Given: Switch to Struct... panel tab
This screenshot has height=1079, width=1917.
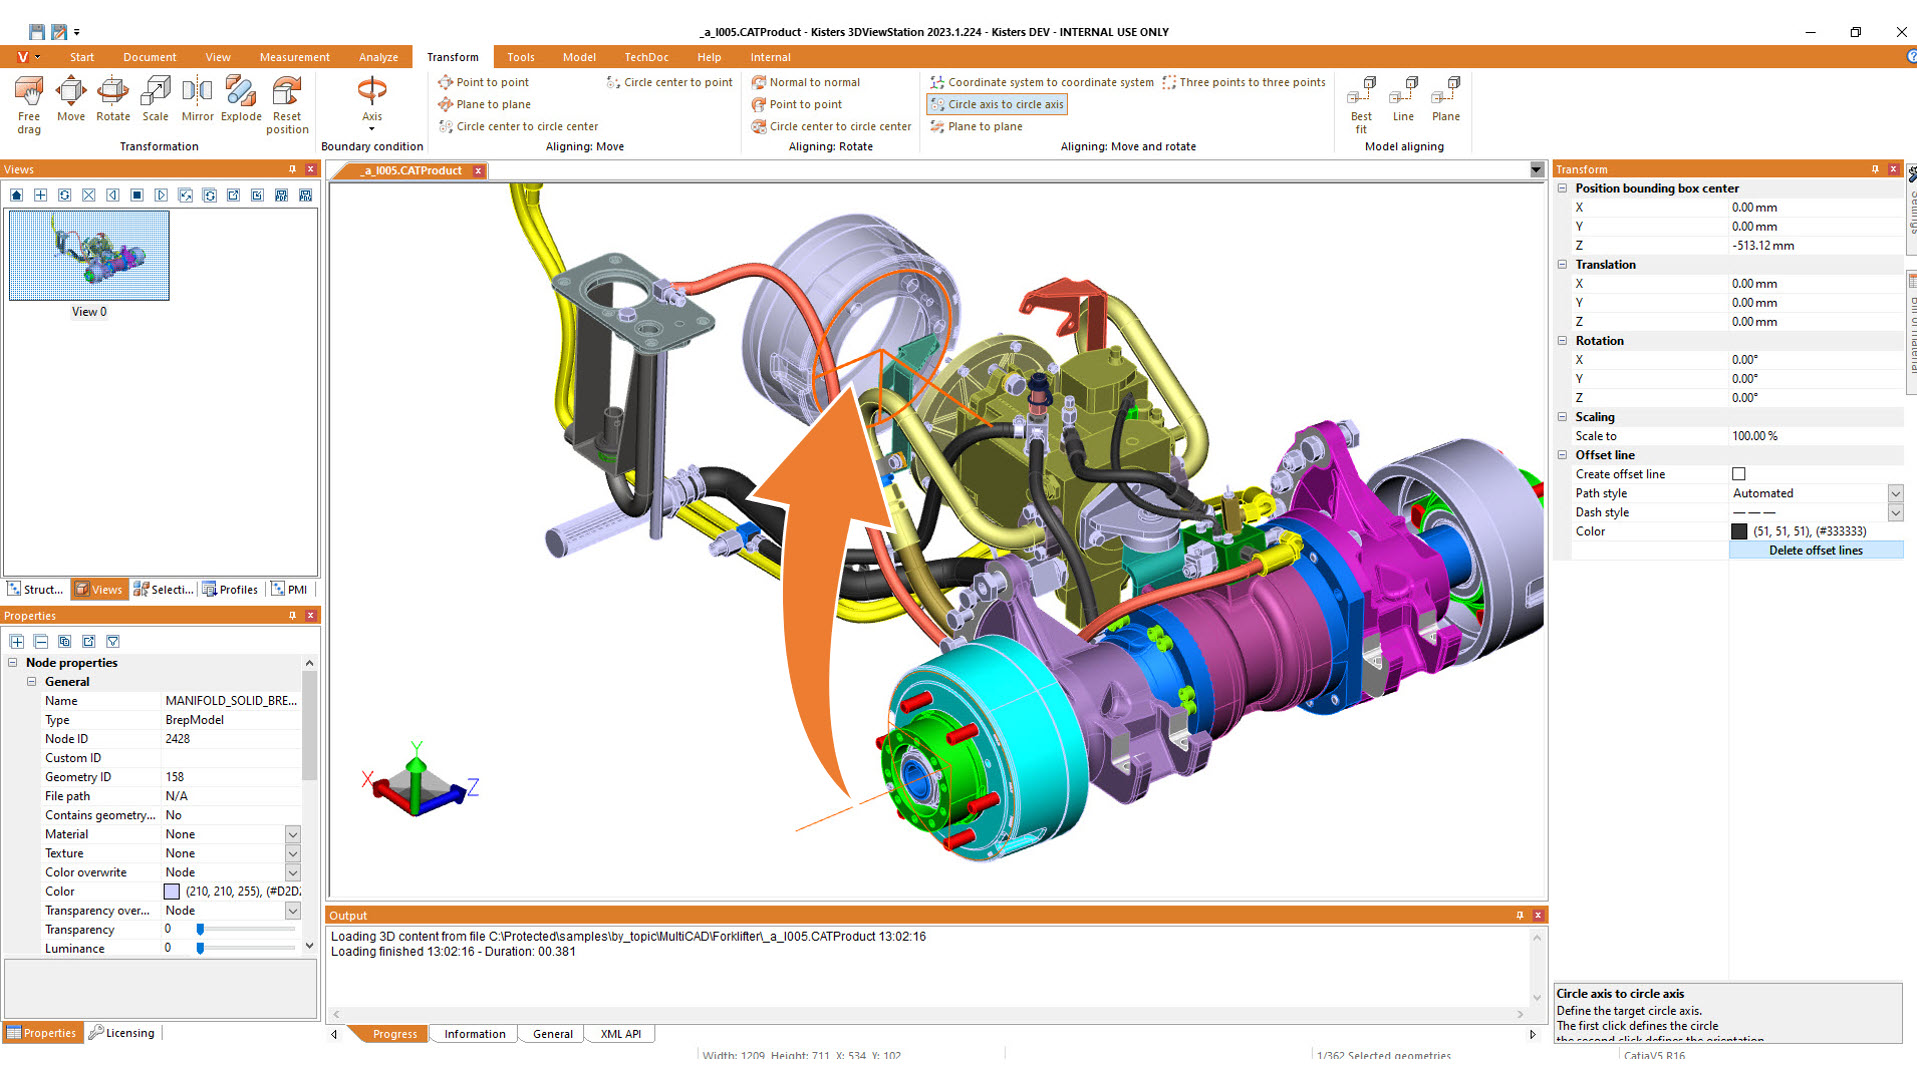Looking at the screenshot, I should pos(35,589).
